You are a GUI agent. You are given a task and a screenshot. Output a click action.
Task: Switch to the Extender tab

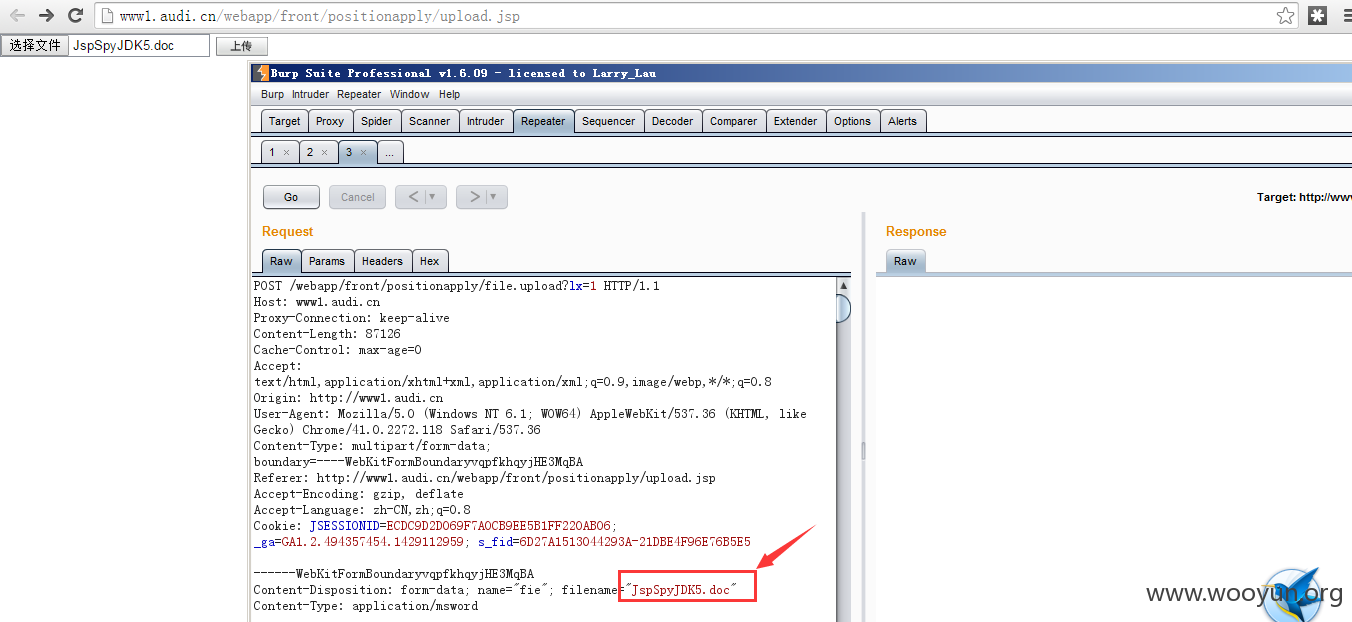(x=796, y=121)
